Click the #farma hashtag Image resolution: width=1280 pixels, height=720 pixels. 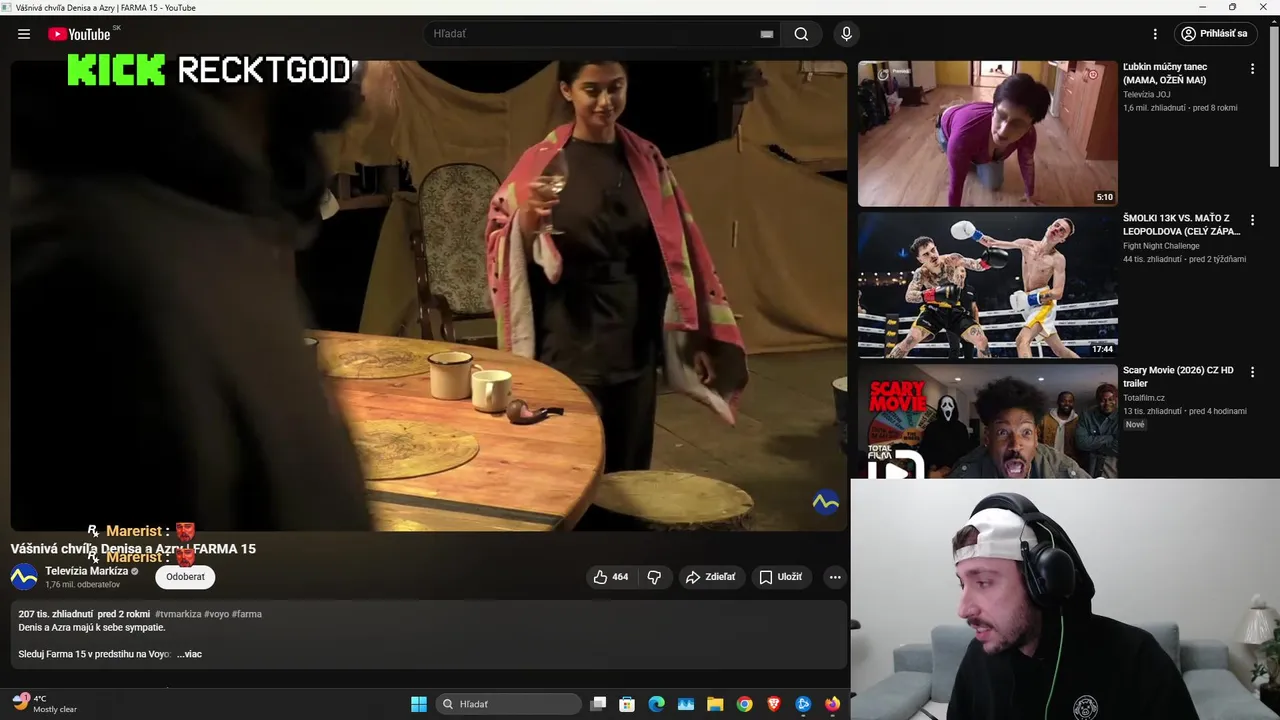click(246, 614)
